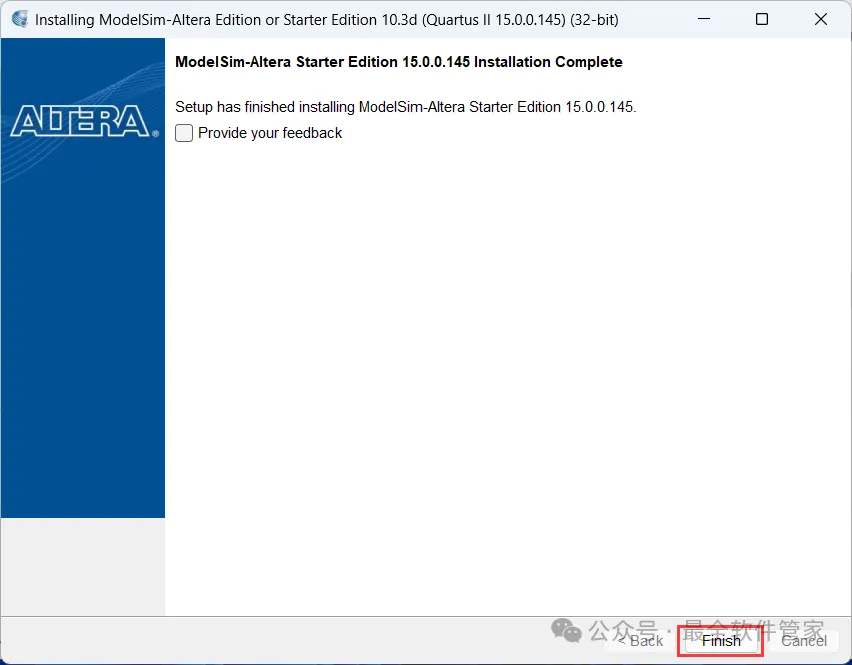
Task: Close the installer window
Action: 820,19
